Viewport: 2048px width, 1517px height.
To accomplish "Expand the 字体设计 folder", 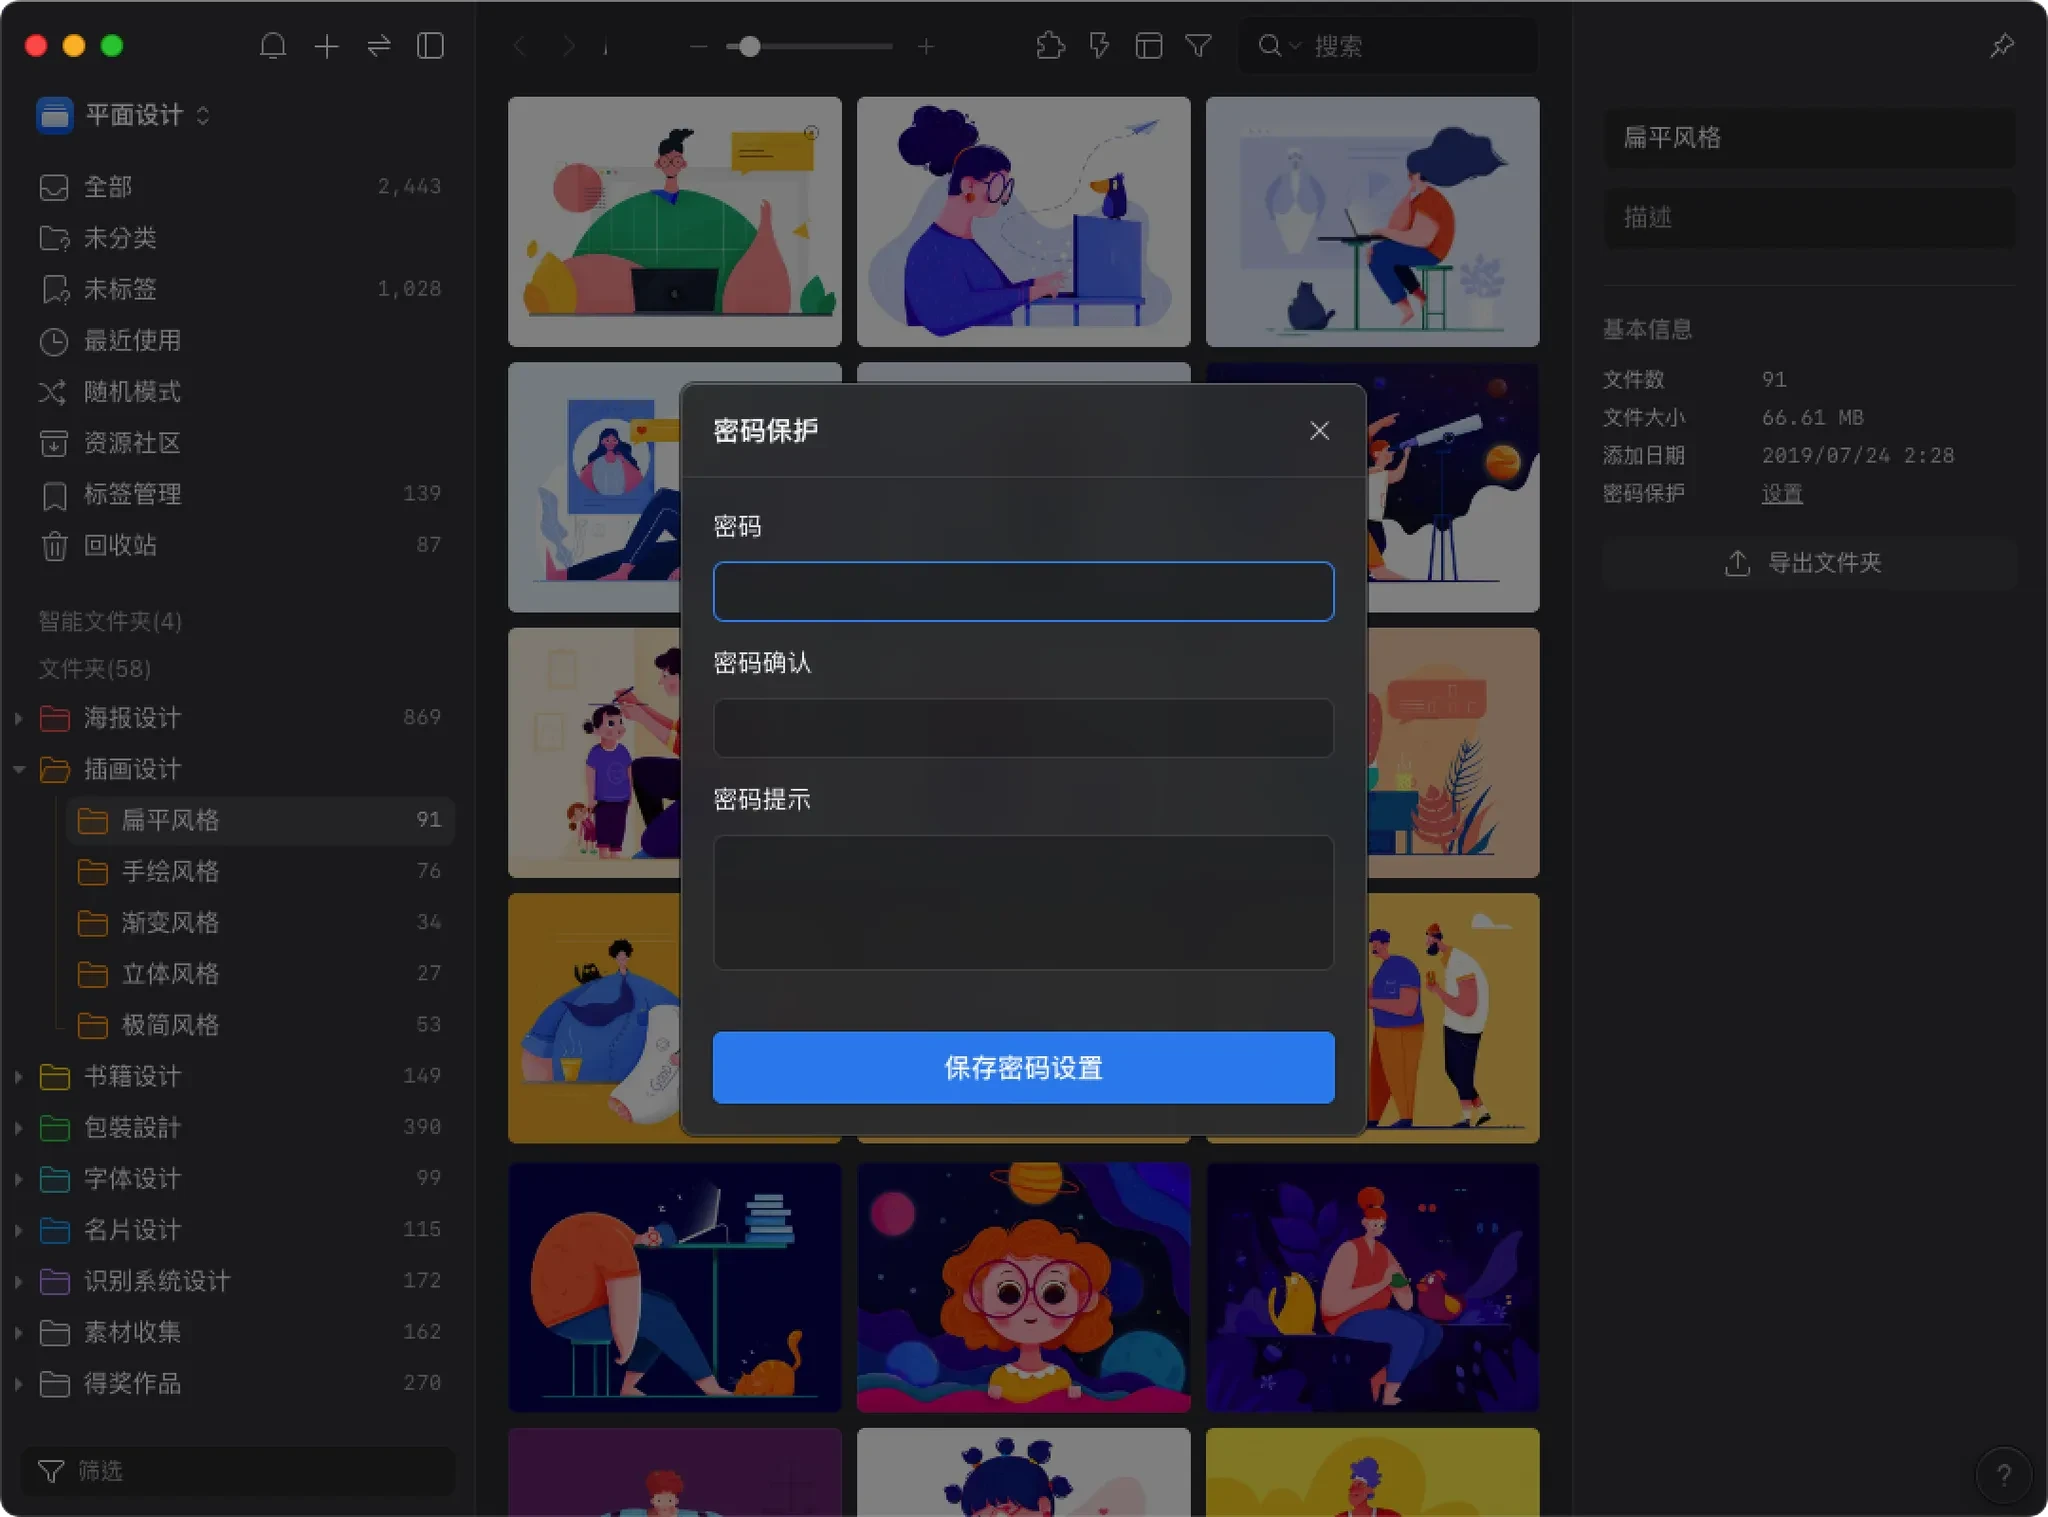I will click(x=18, y=1179).
